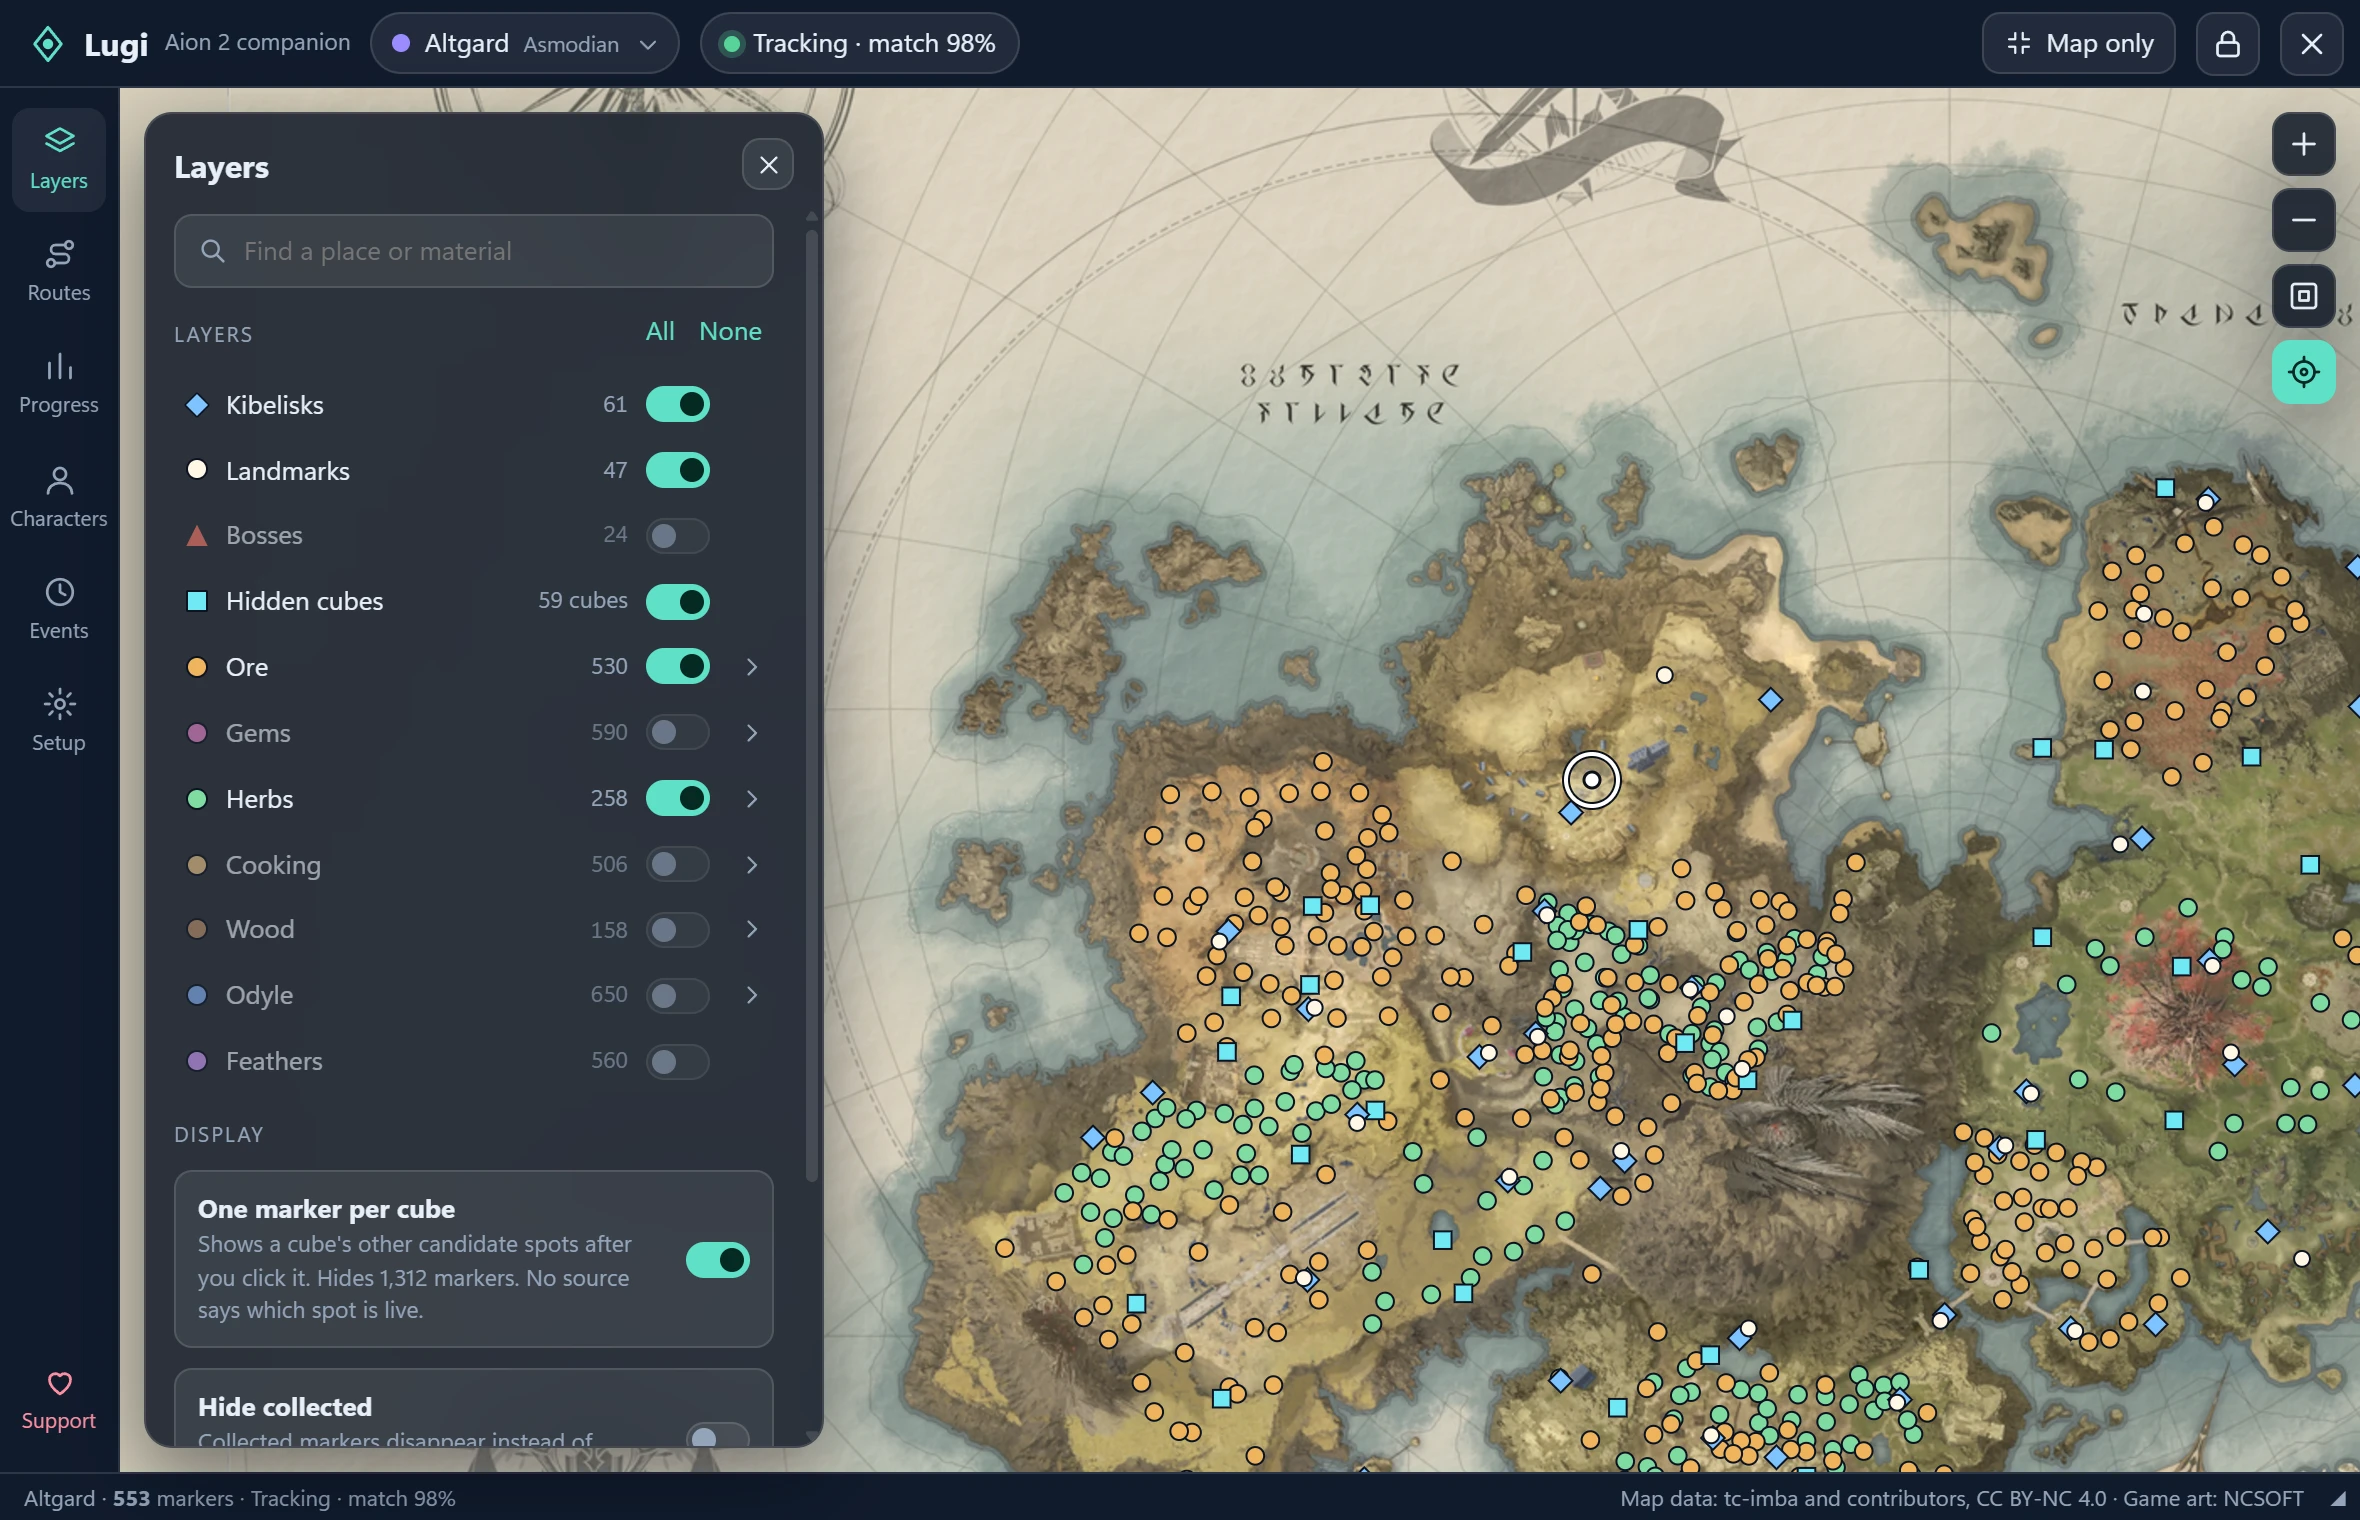Click the Support heart icon

point(60,1384)
